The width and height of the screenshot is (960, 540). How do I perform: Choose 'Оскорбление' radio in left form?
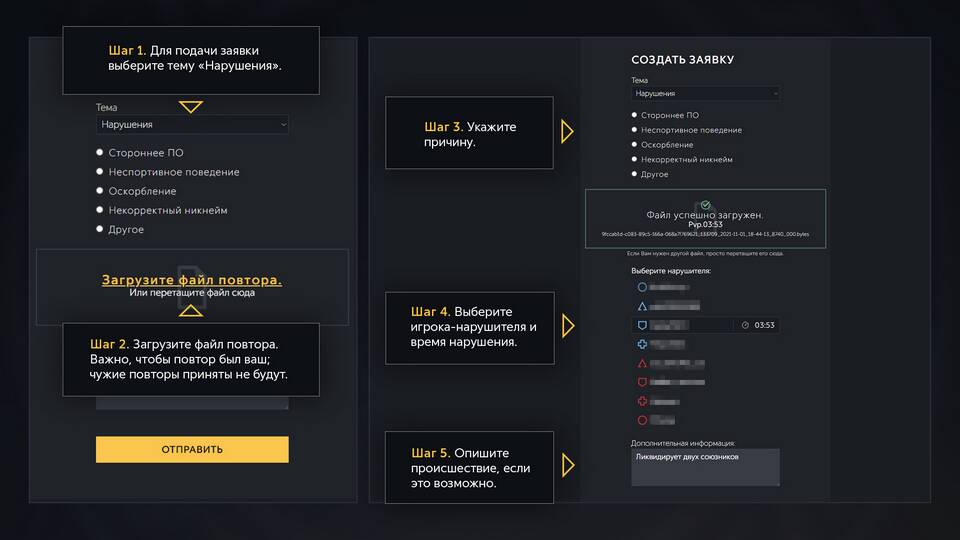coord(100,191)
